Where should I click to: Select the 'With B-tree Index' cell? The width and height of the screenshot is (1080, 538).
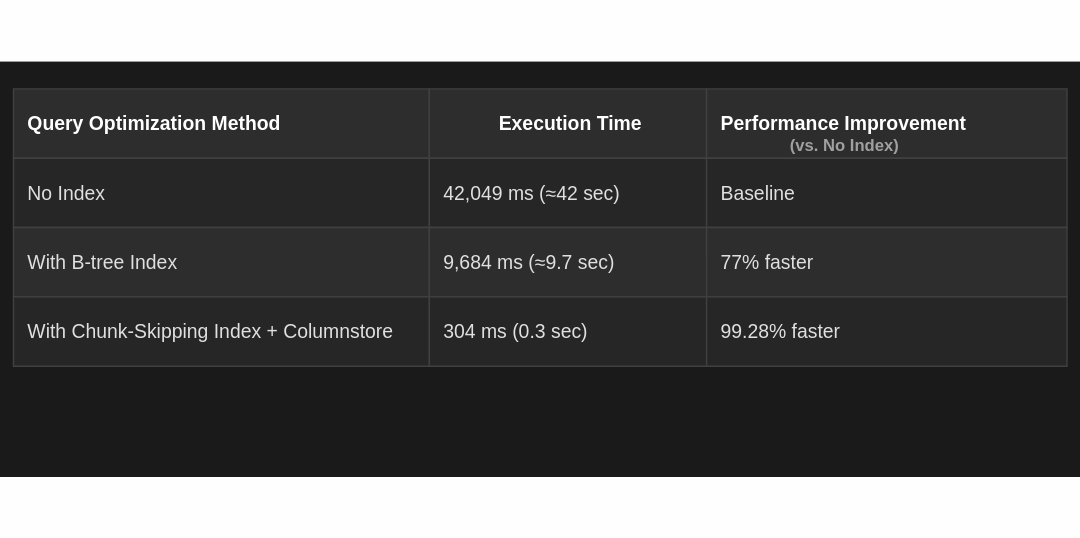click(102, 262)
